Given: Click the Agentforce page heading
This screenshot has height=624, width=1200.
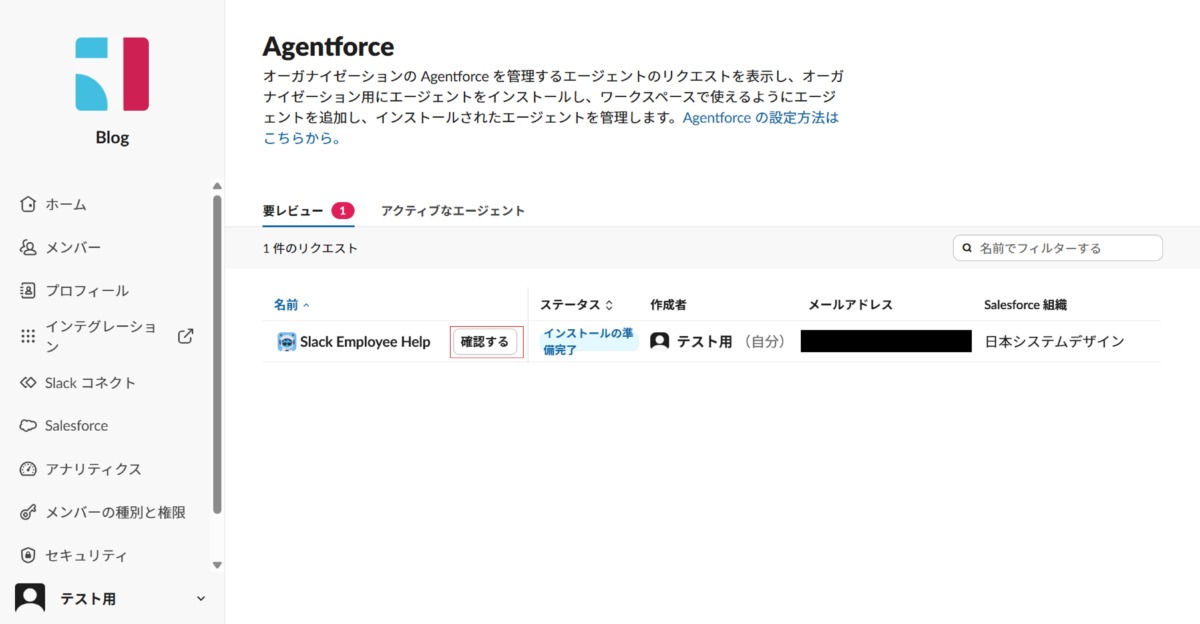Looking at the screenshot, I should click(x=328, y=46).
